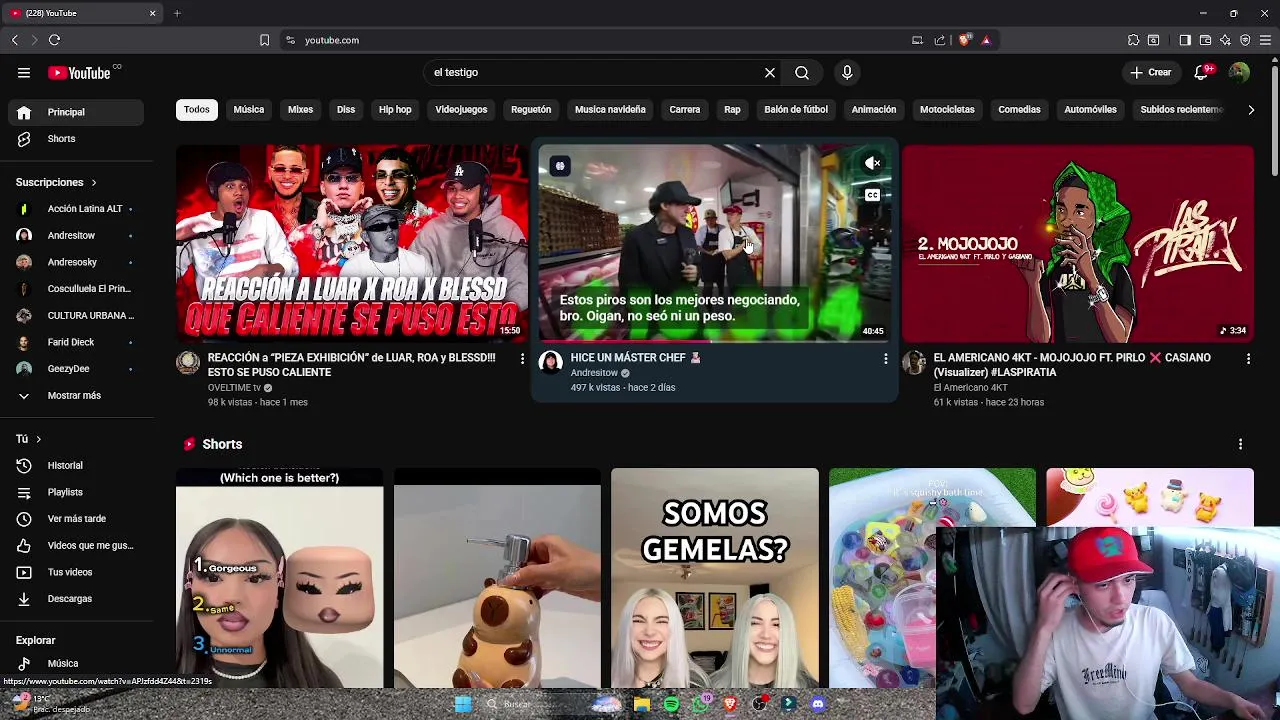Open options menu for the OVELTIME reaction video

point(522,358)
